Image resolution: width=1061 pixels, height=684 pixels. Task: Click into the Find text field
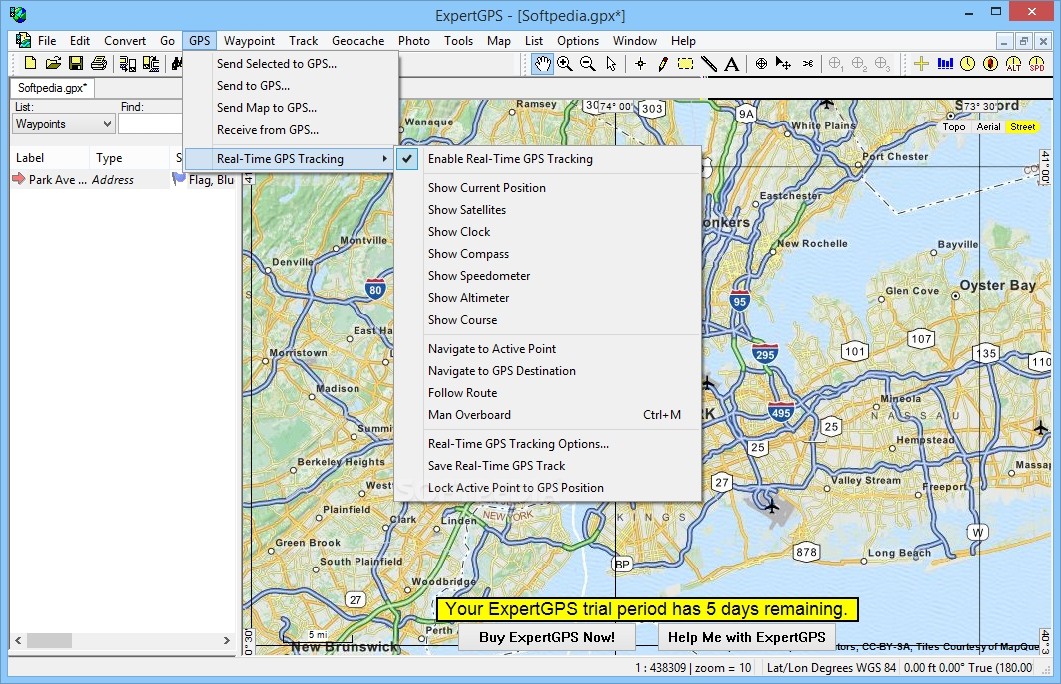coord(150,124)
